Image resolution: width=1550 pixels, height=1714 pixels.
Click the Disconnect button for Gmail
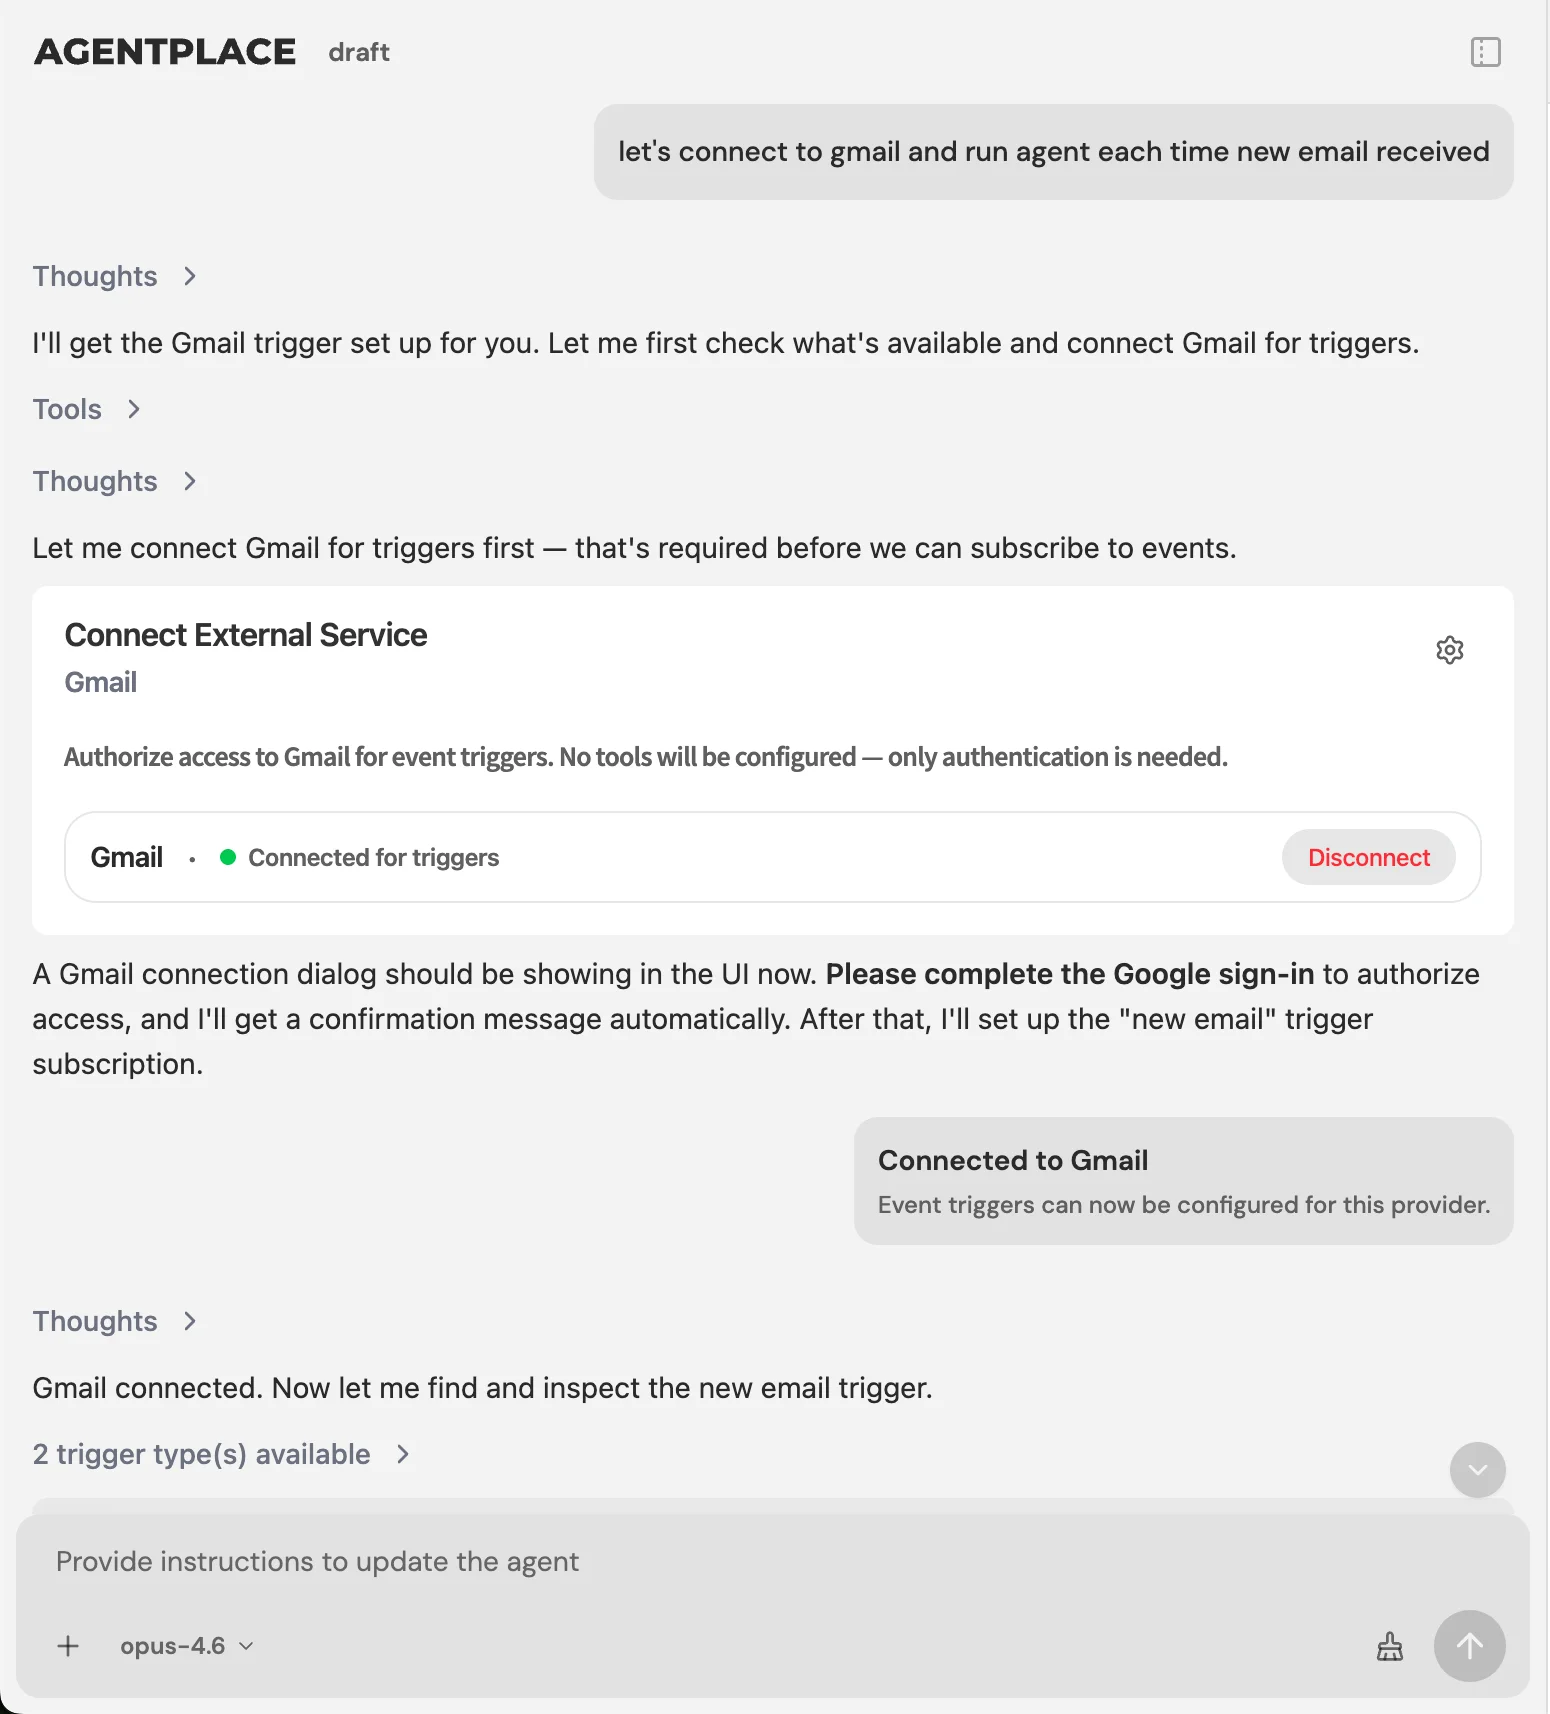pos(1368,857)
